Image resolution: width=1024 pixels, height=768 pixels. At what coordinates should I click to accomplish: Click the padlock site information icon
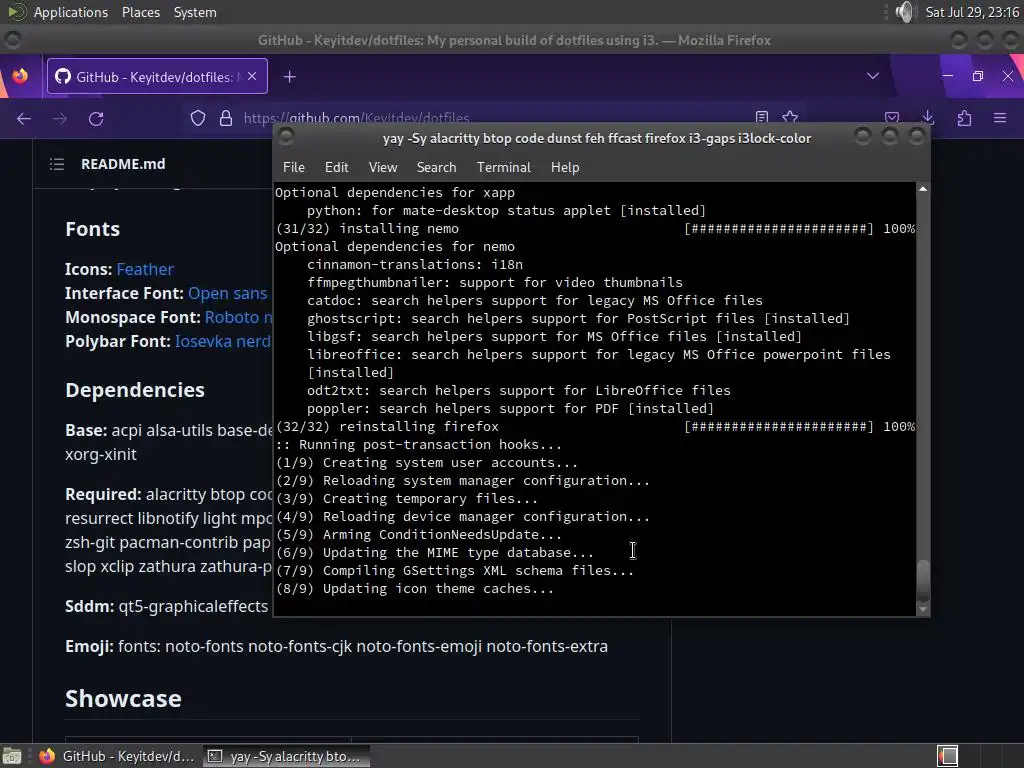pyautogui.click(x=226, y=118)
